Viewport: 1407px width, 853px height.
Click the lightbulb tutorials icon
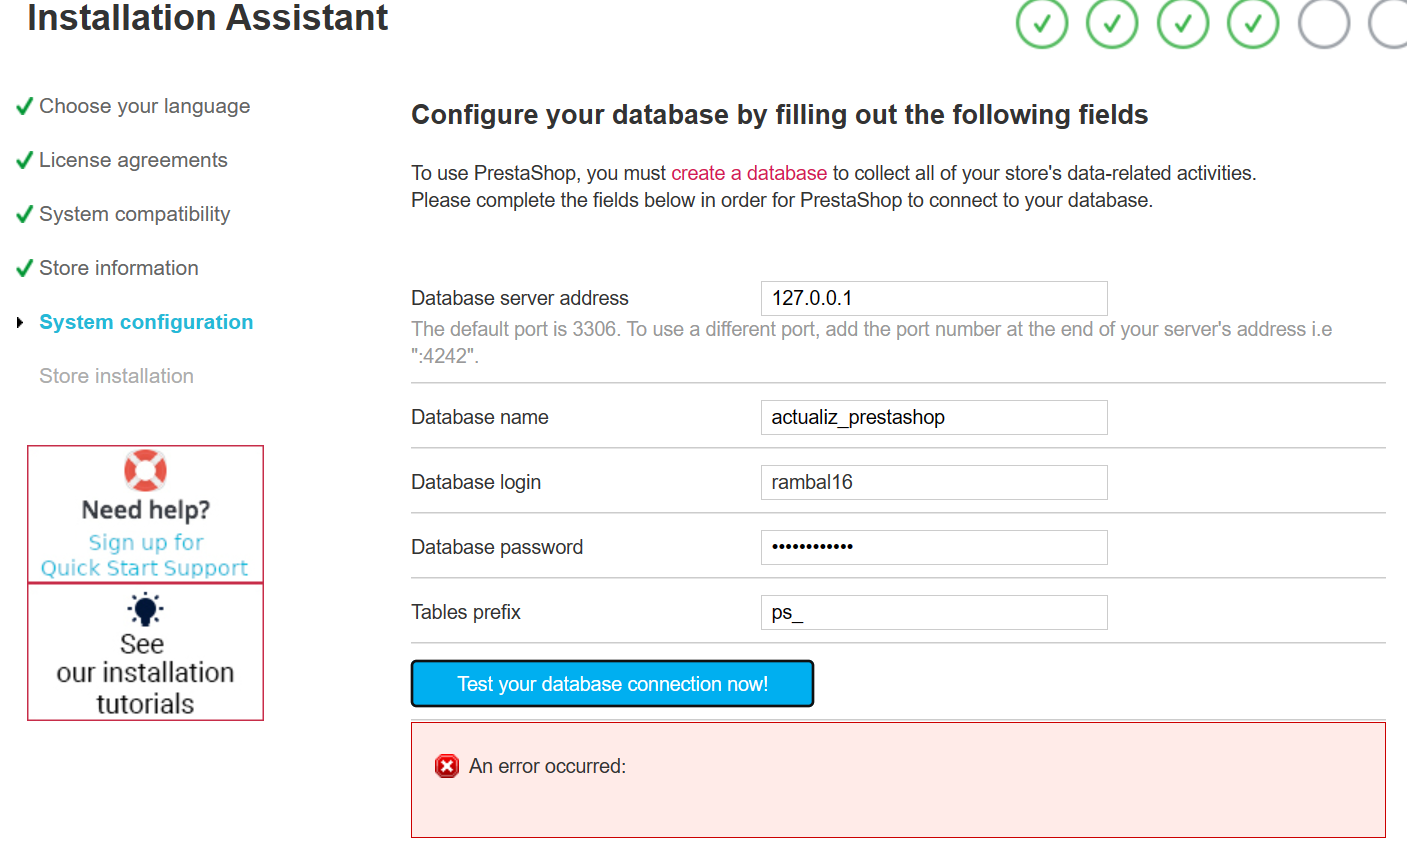[x=145, y=609]
